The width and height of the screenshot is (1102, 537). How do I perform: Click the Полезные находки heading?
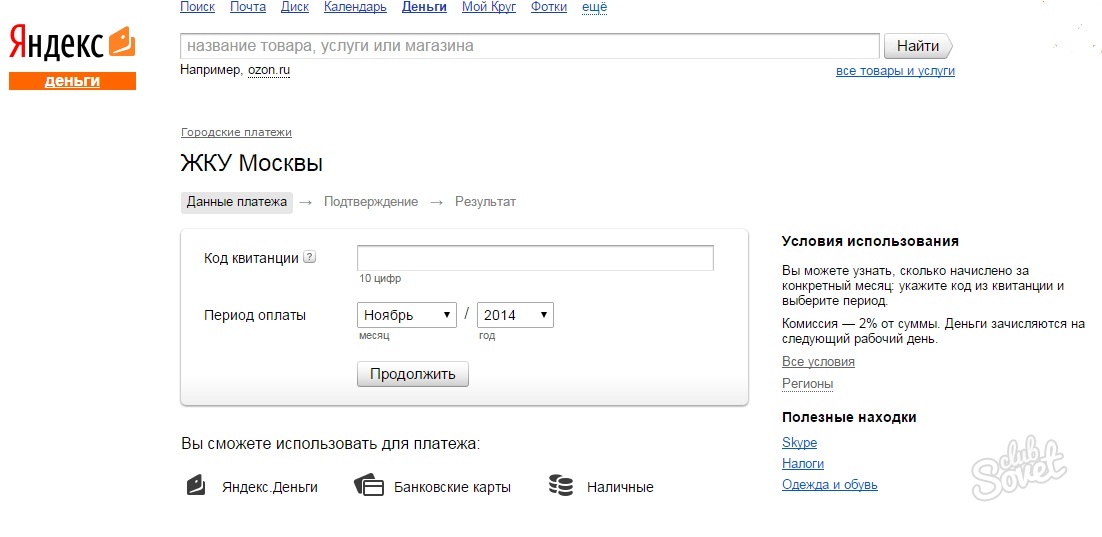pos(849,417)
